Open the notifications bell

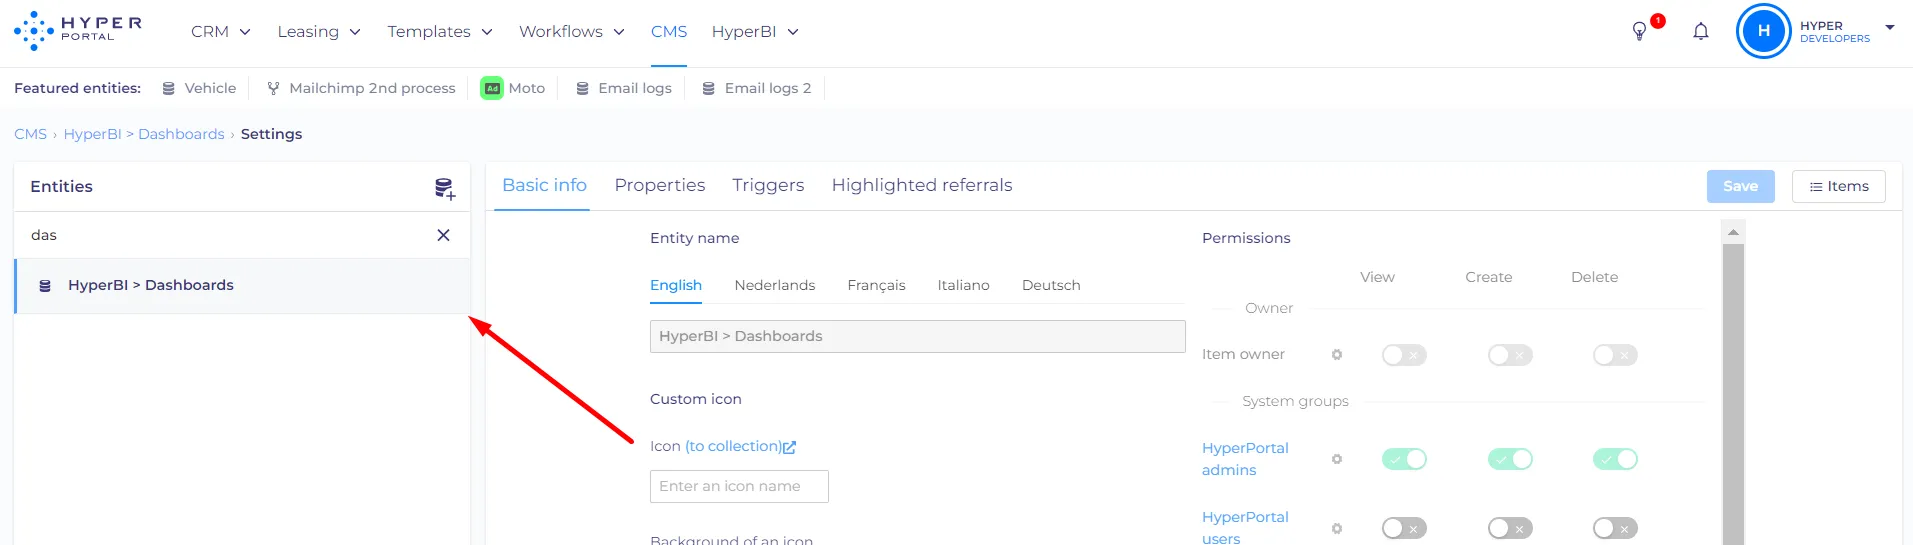click(1701, 31)
